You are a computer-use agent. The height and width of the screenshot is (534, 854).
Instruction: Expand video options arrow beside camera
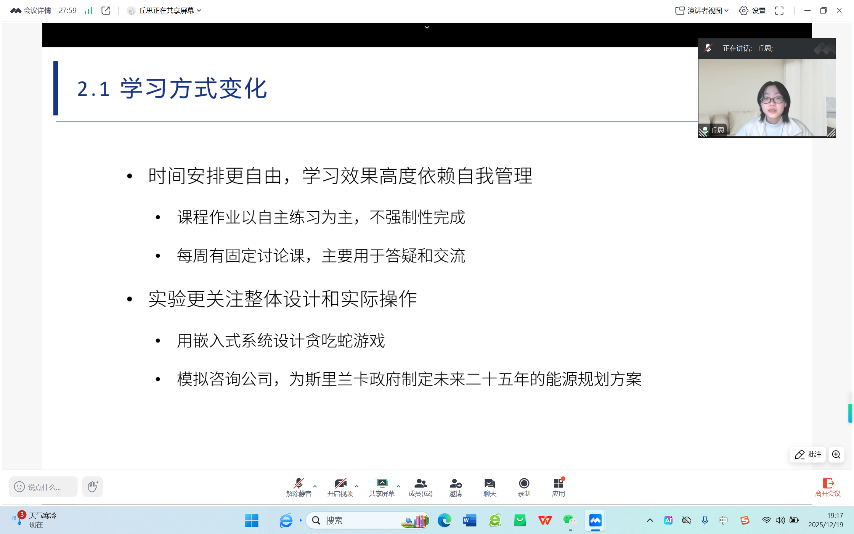point(357,483)
